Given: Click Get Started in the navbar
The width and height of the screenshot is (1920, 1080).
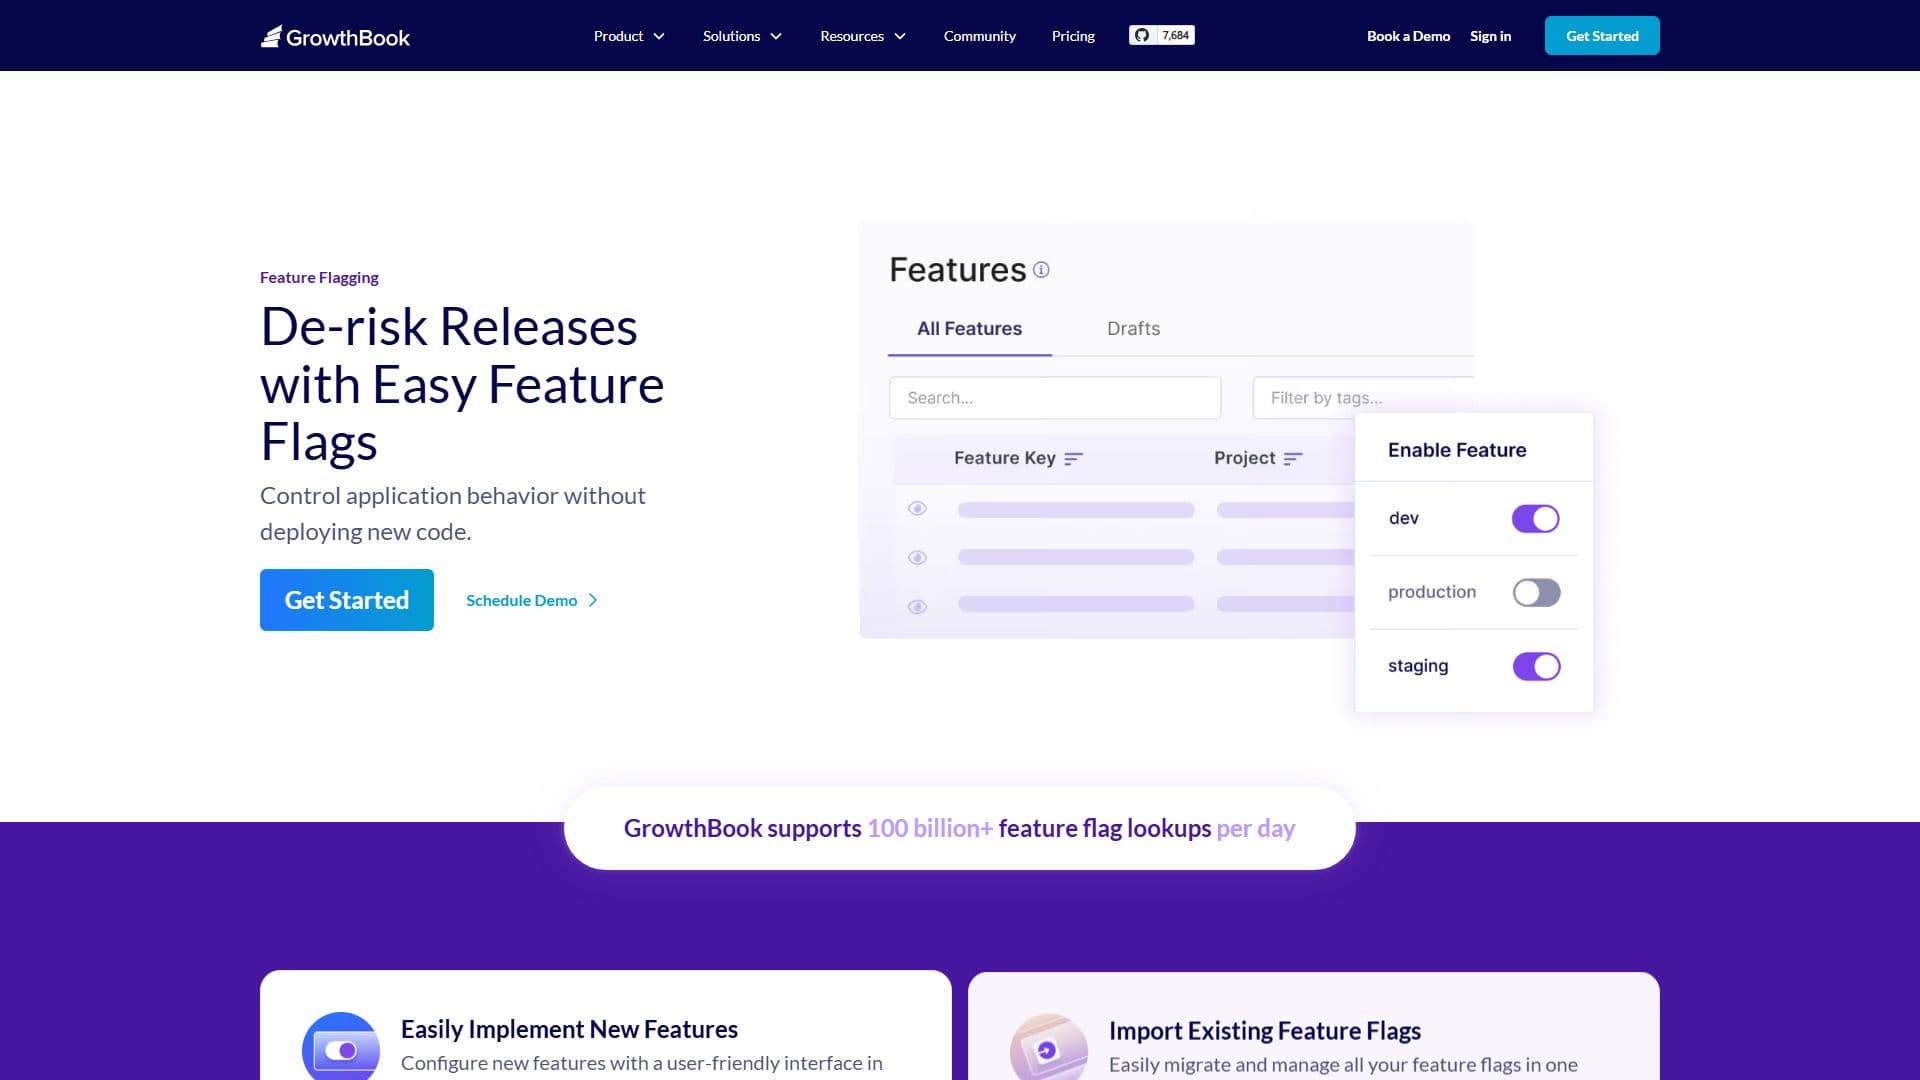Looking at the screenshot, I should coord(1602,36).
